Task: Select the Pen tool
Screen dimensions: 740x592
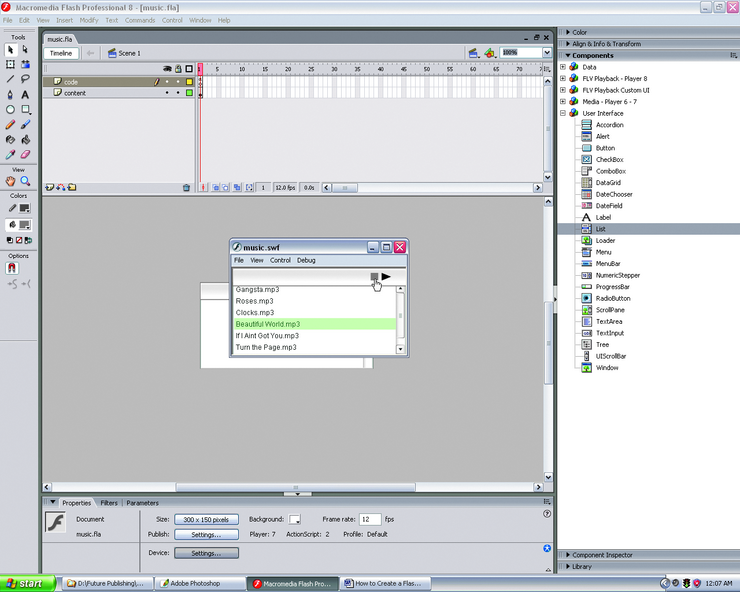Action: [10, 94]
